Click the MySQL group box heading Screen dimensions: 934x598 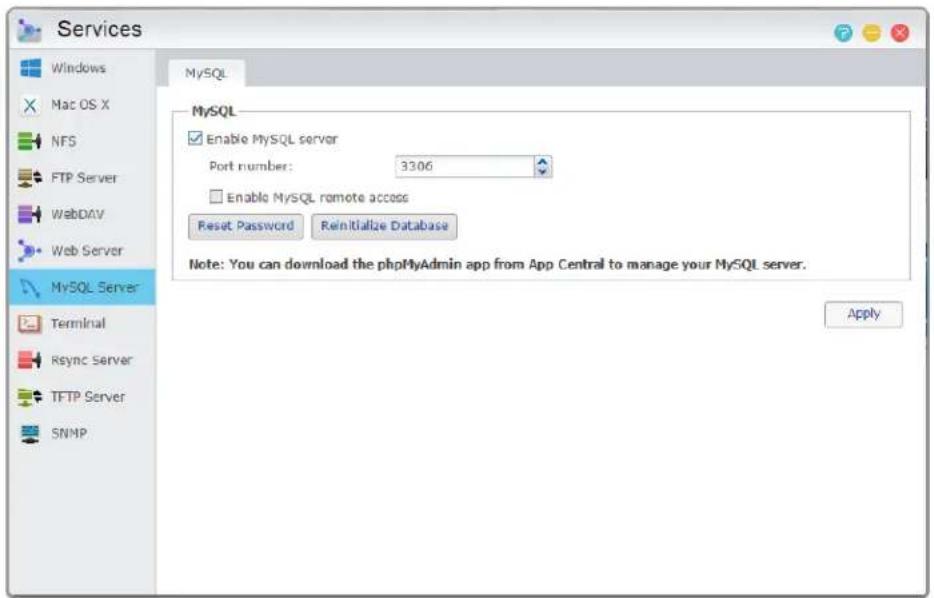coord(213,111)
